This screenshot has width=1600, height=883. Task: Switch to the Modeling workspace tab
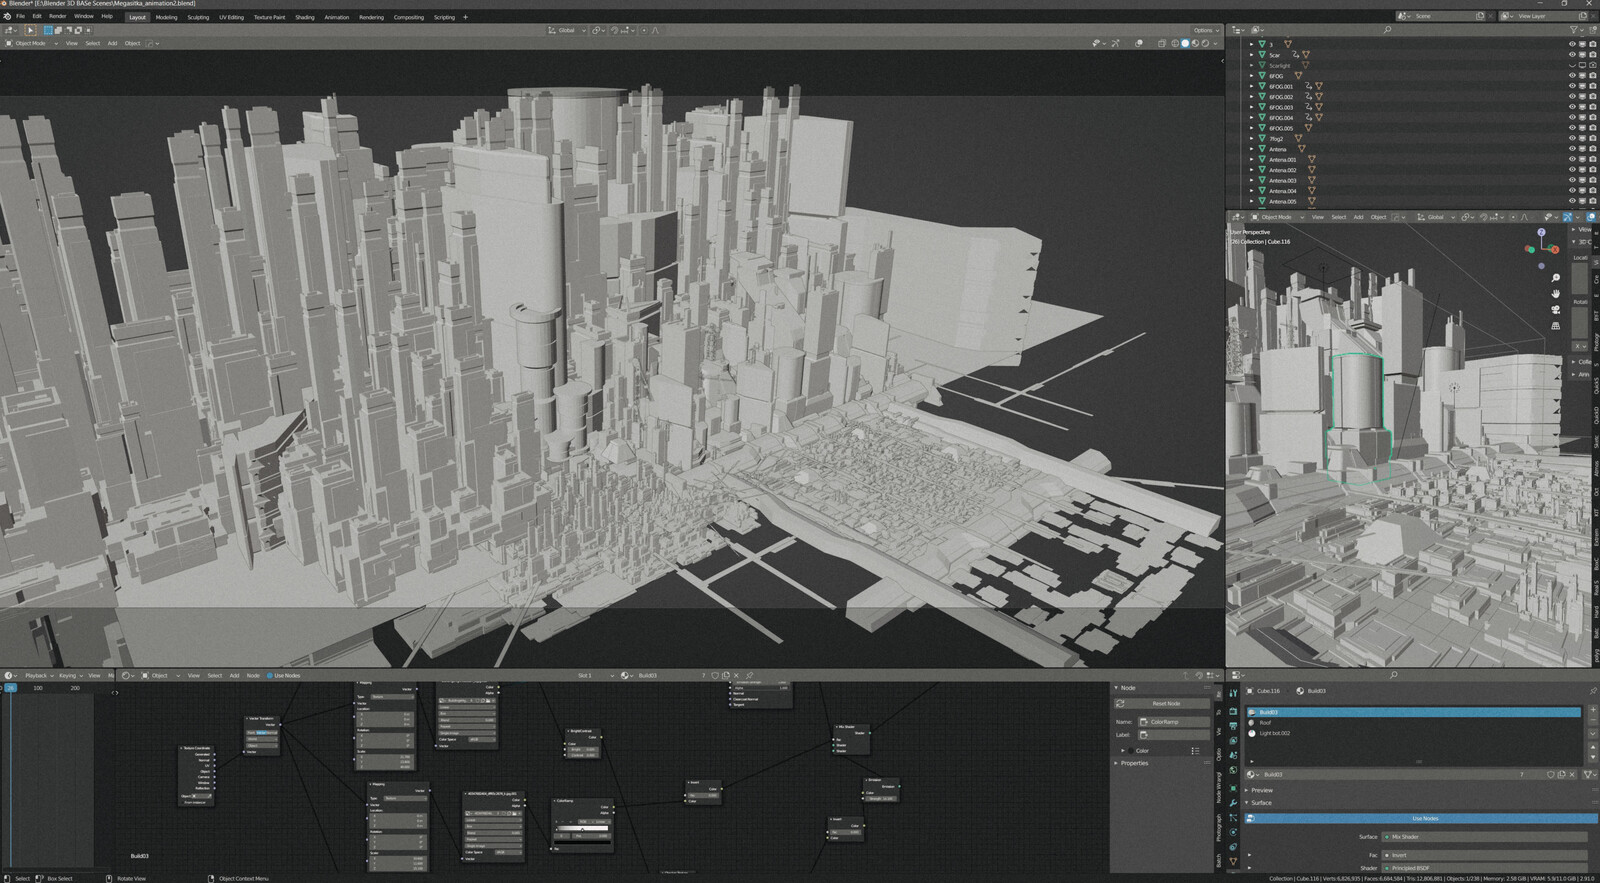pyautogui.click(x=166, y=17)
